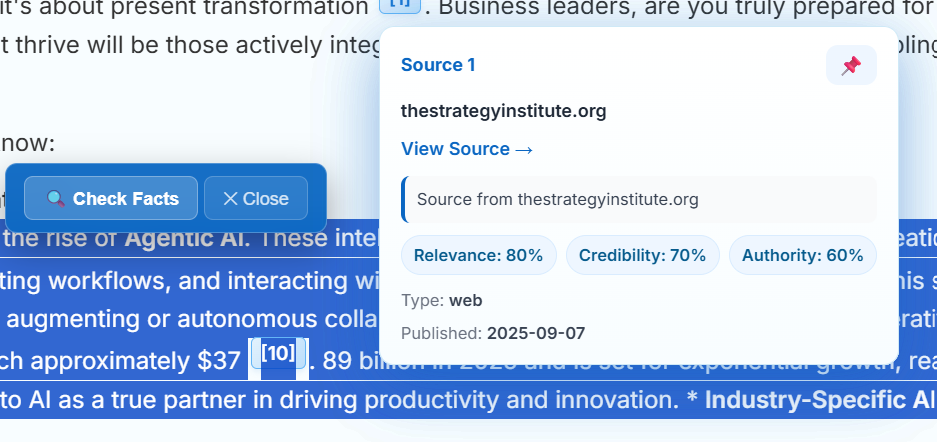
Task: Click the Published date 2025-09-07
Action: (x=535, y=332)
